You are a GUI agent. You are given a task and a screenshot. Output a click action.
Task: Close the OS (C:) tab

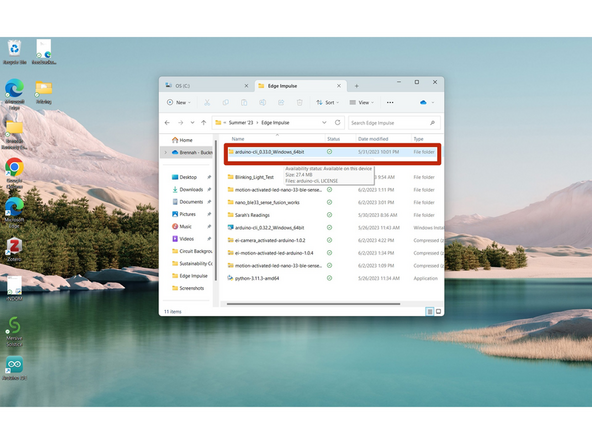[246, 86]
